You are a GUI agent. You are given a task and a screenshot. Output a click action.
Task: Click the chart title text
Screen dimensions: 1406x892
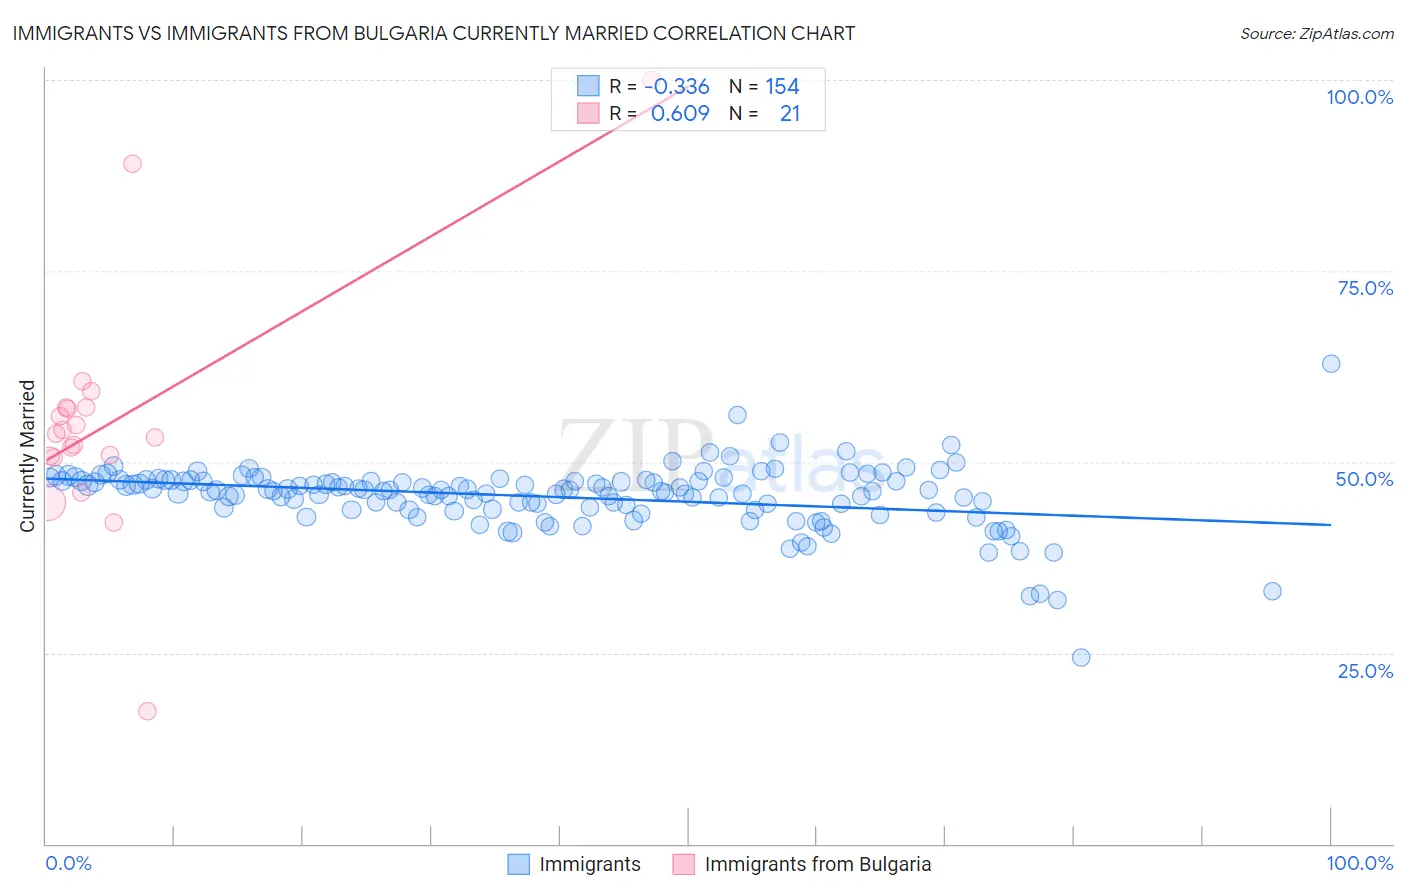pos(434,33)
